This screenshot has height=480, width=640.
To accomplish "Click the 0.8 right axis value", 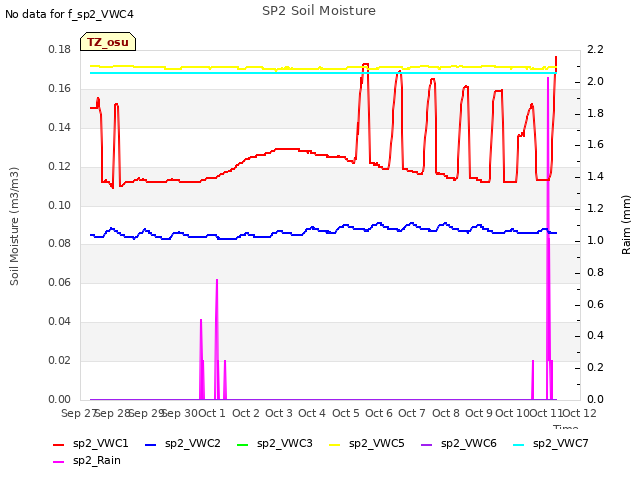I will pyautogui.click(x=595, y=272).
